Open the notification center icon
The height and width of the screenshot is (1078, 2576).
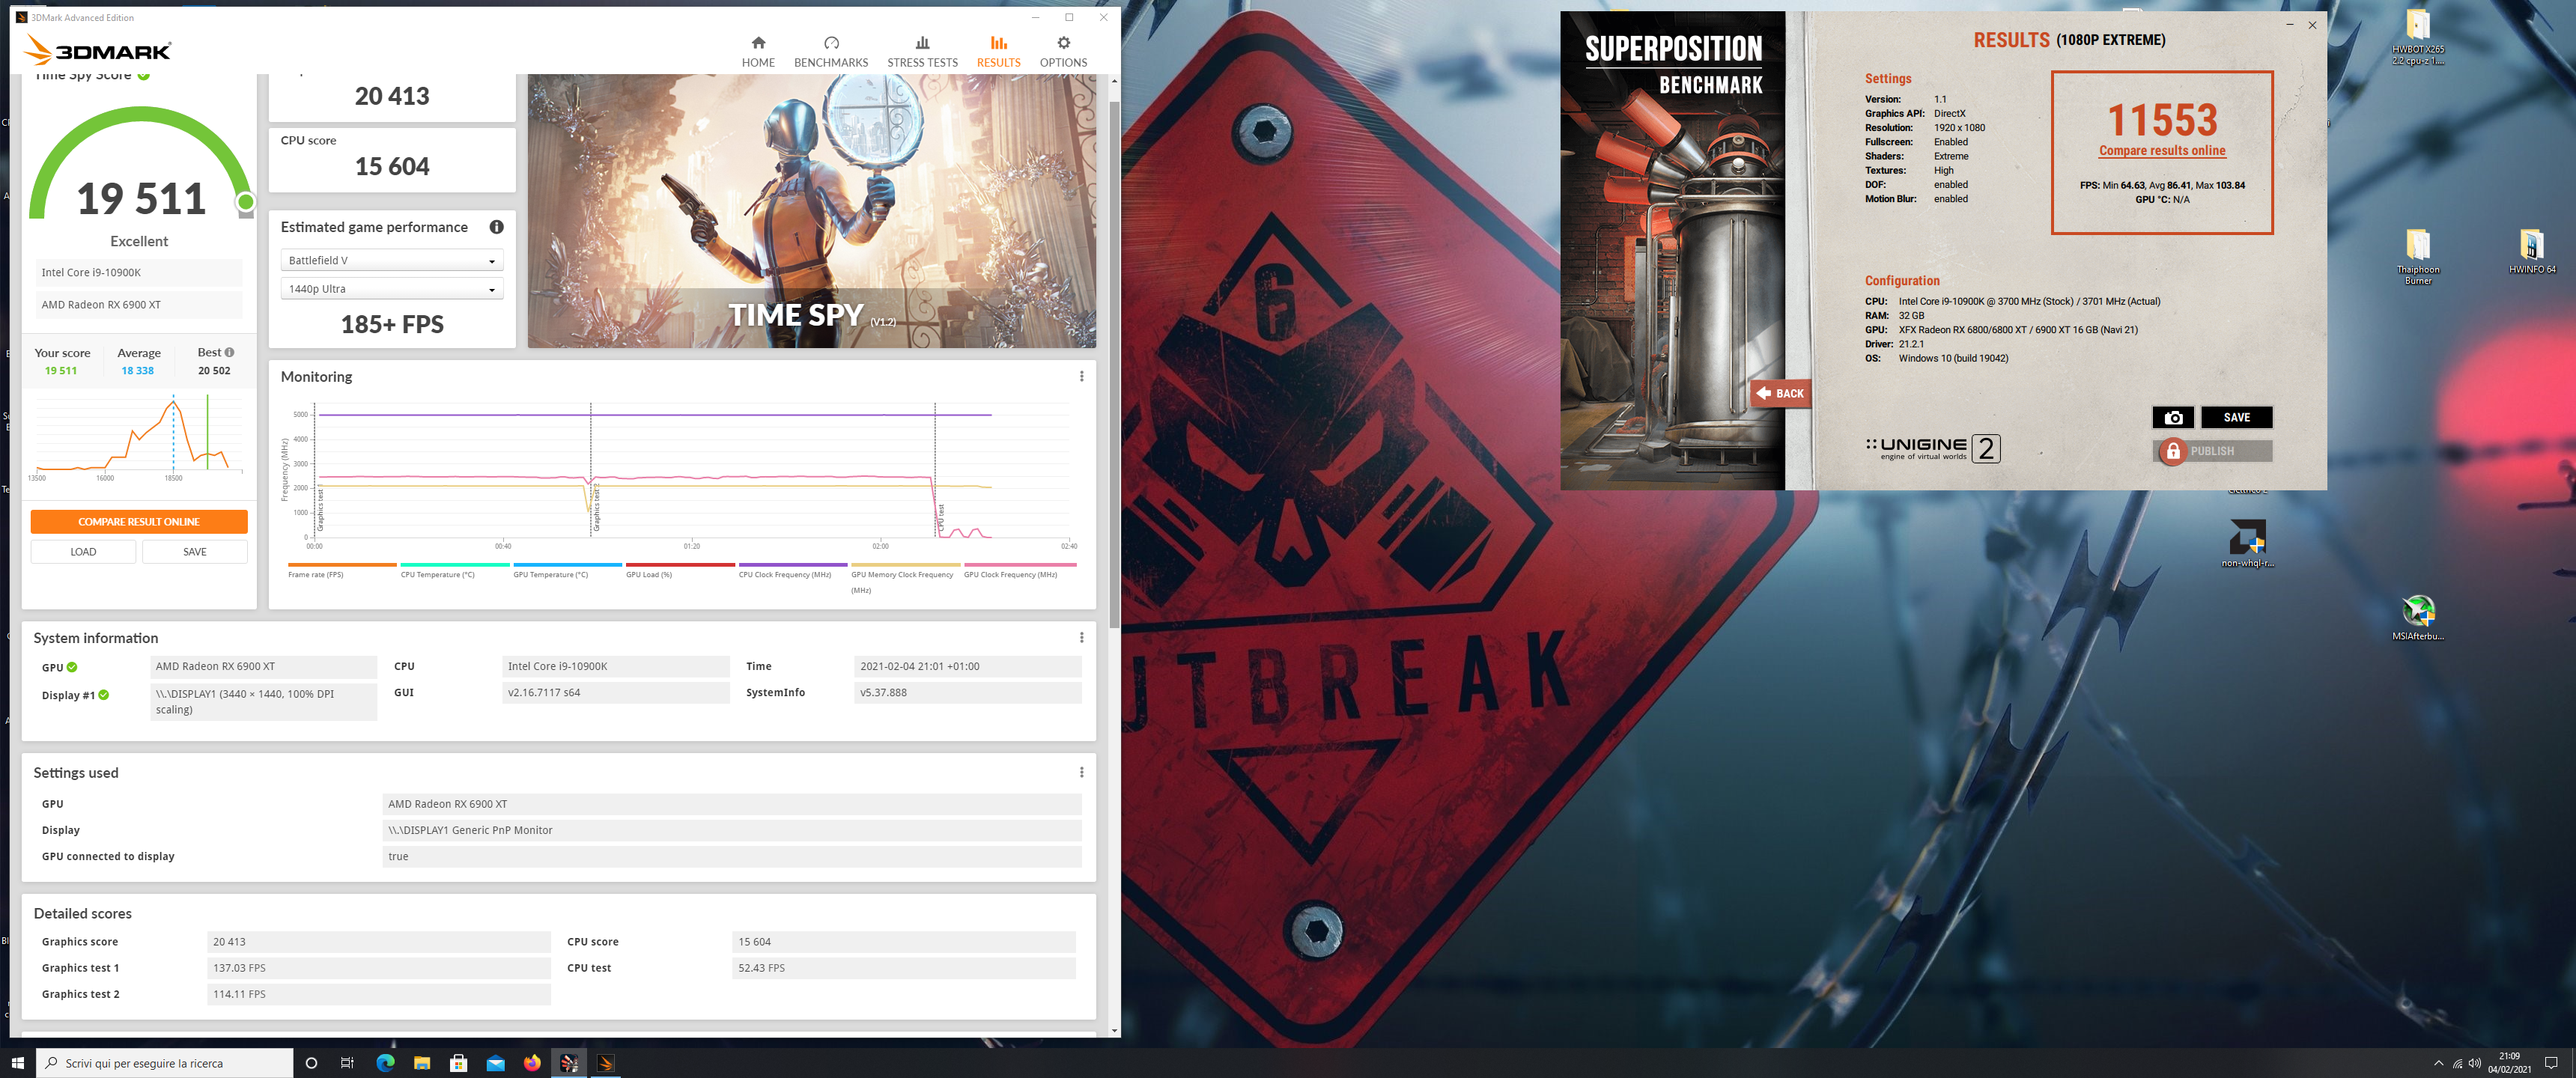pyautogui.click(x=2551, y=1063)
